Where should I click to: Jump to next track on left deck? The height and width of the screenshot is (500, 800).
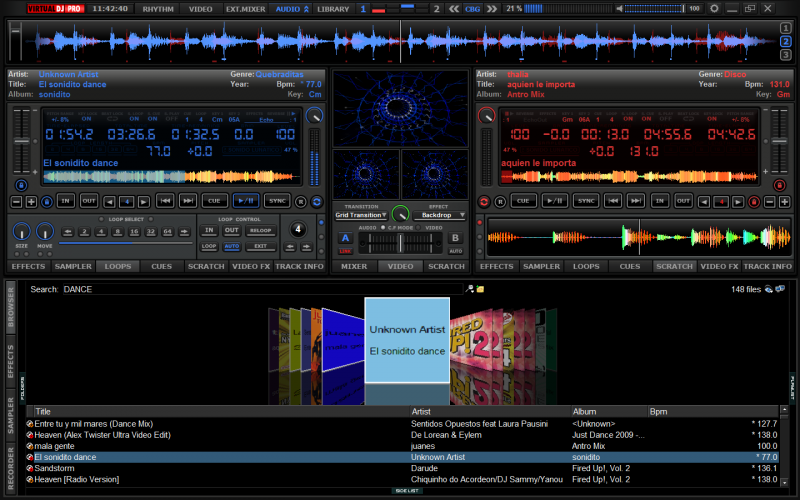[x=188, y=201]
